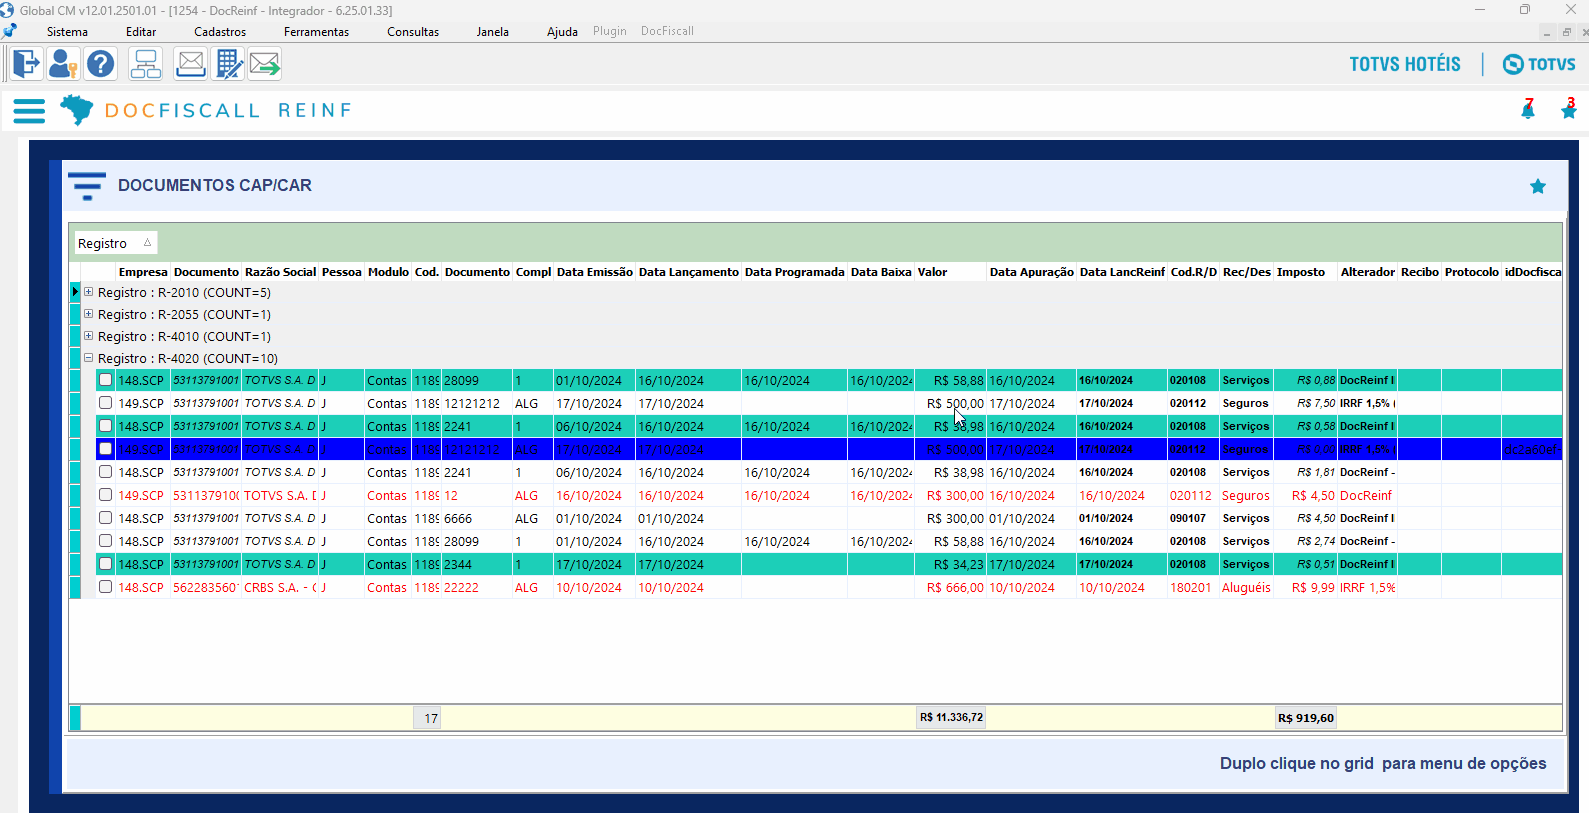Click the Protocolo column header
The width and height of the screenshot is (1589, 813).
pyautogui.click(x=1472, y=272)
